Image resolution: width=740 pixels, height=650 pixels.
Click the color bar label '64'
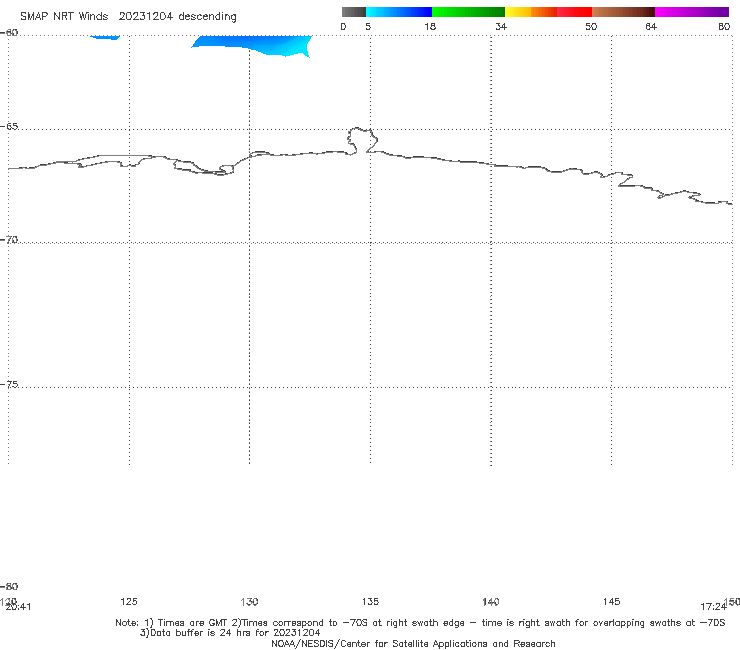(651, 26)
